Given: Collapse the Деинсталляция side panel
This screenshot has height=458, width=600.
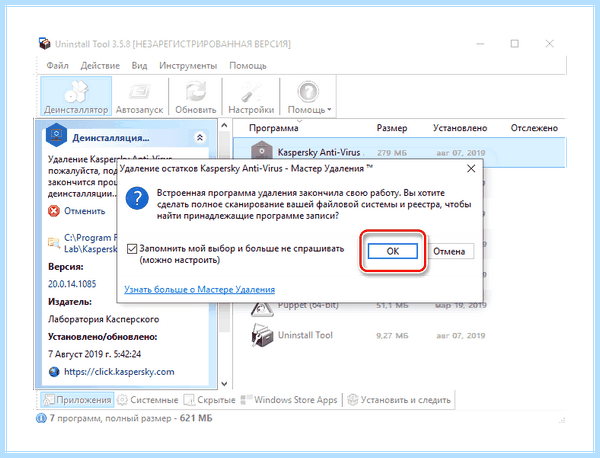Looking at the screenshot, I should point(200,138).
